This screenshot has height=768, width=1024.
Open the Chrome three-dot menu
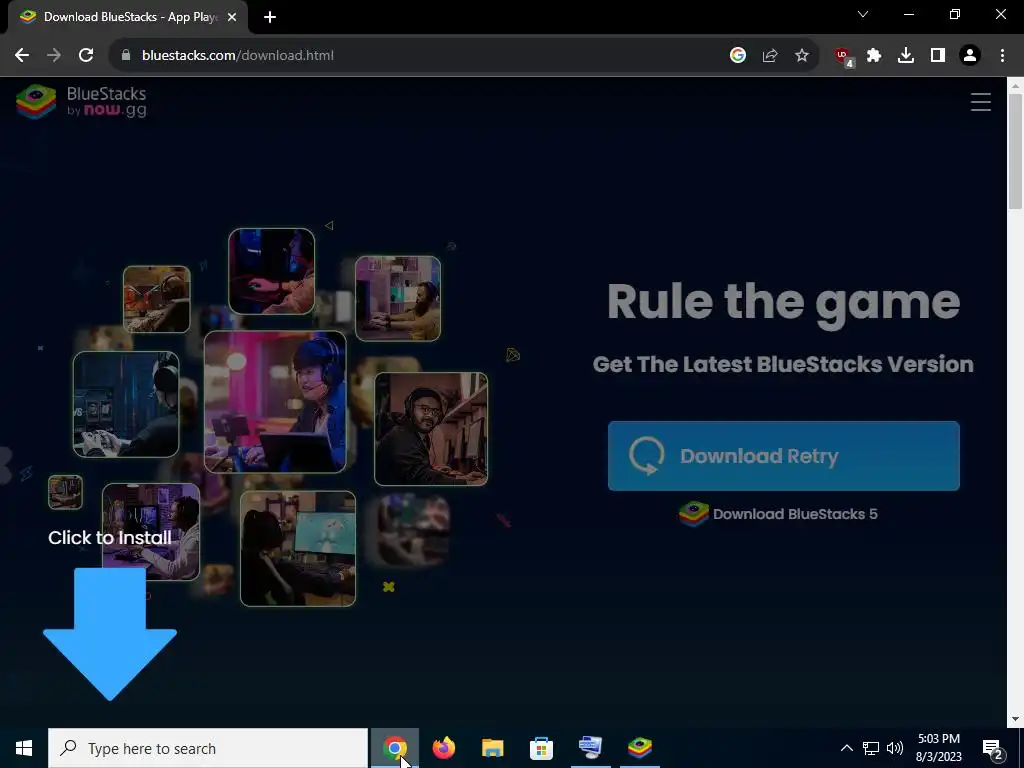coord(1002,56)
